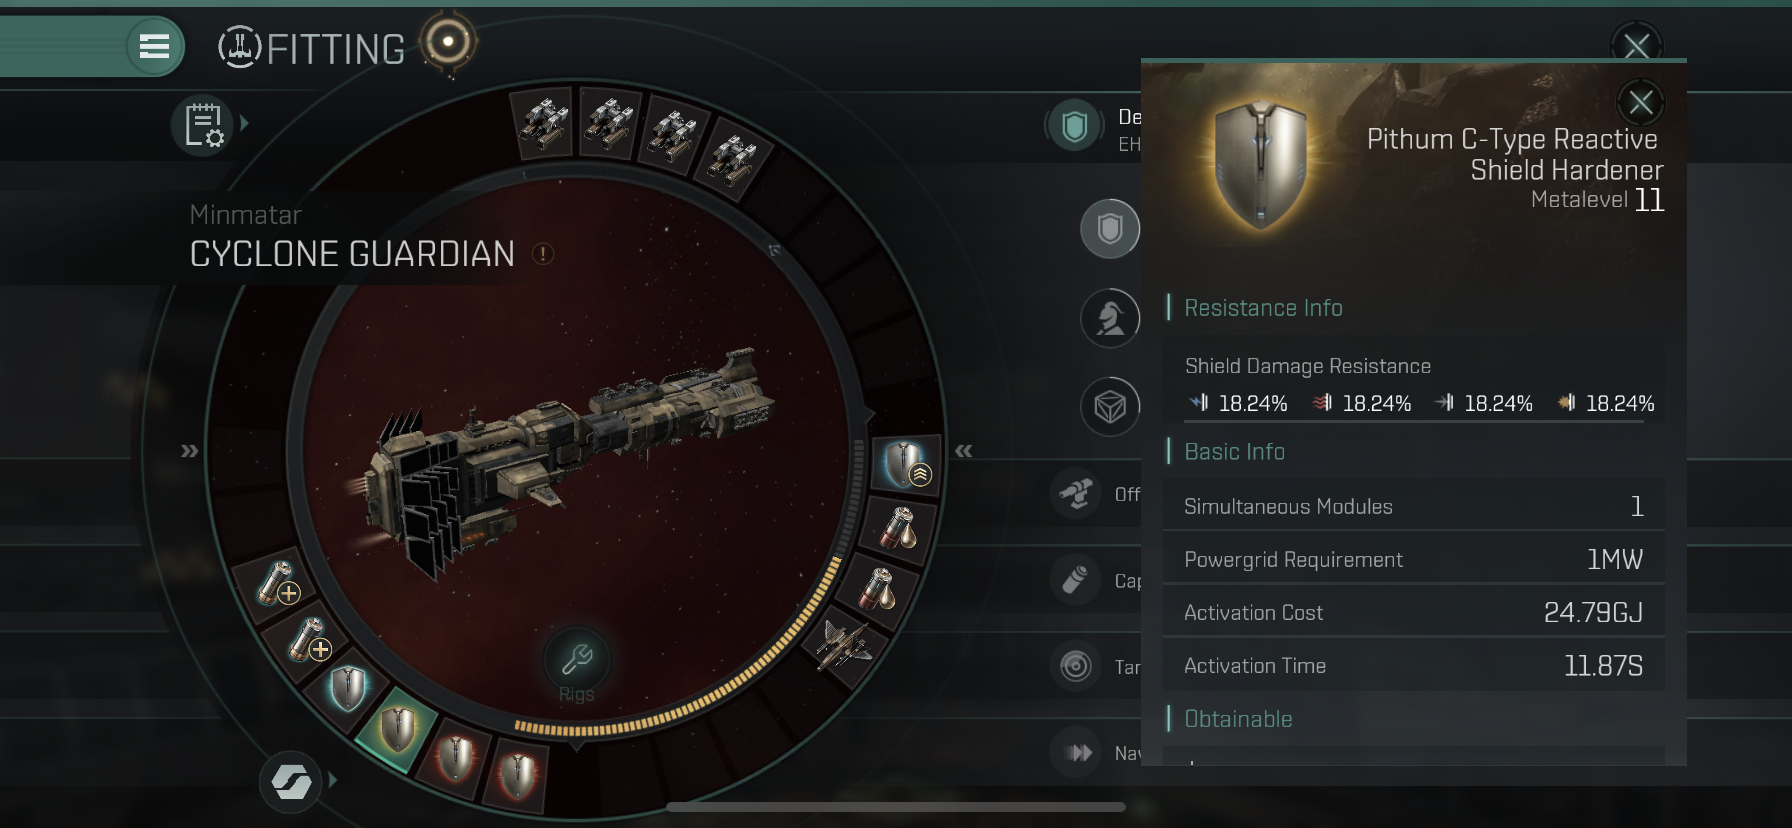
Task: Expand left panel with double chevron
Action: 189,451
